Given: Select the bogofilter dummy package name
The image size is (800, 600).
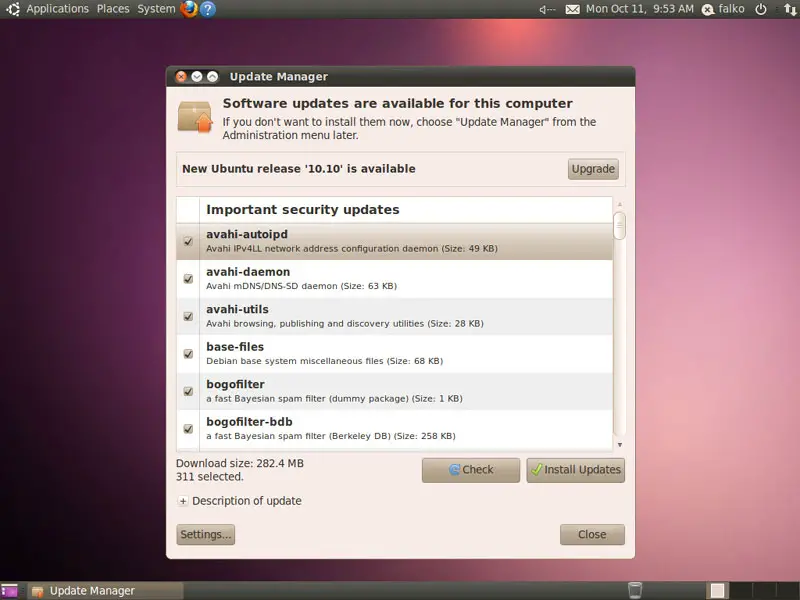Looking at the screenshot, I should (236, 384).
